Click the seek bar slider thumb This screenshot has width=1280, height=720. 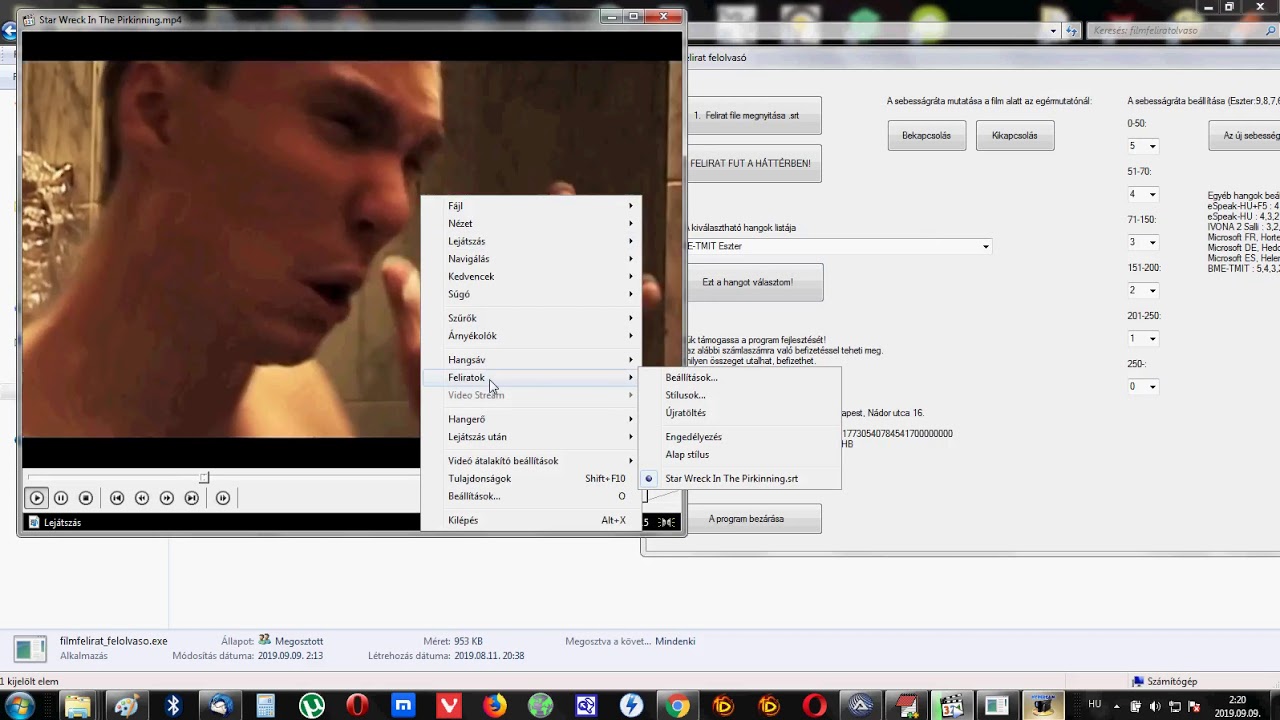[204, 478]
